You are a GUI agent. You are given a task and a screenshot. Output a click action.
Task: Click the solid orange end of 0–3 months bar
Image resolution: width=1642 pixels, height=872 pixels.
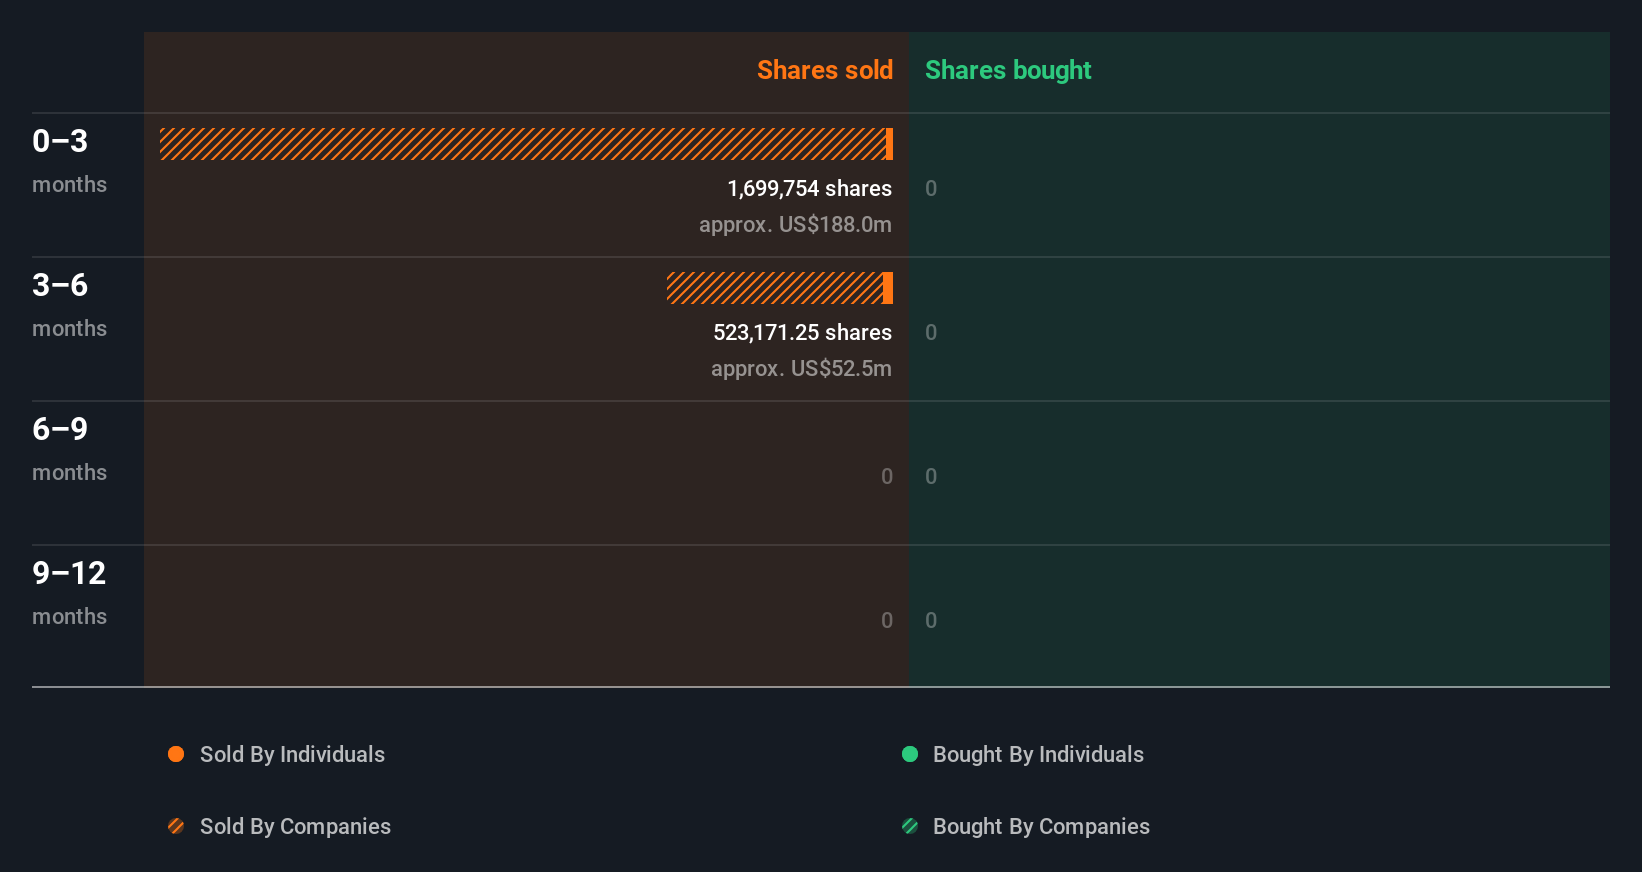click(x=889, y=144)
